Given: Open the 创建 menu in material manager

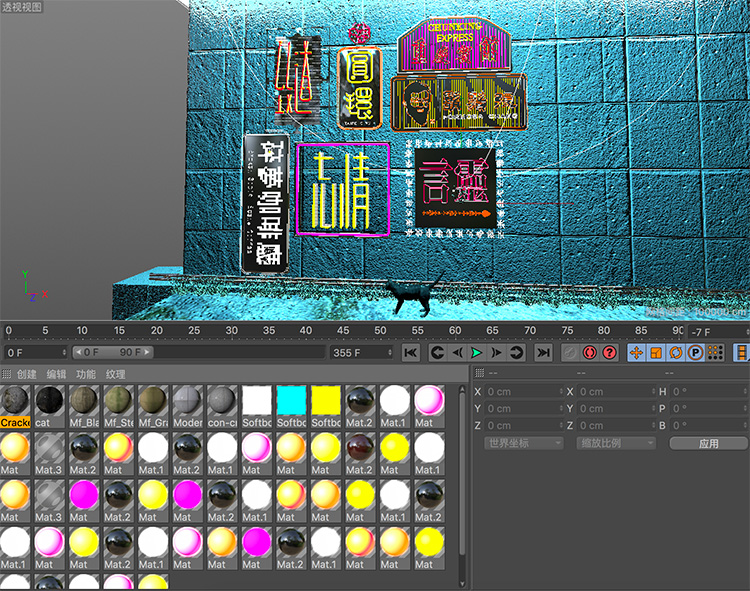Looking at the screenshot, I should (x=27, y=374).
